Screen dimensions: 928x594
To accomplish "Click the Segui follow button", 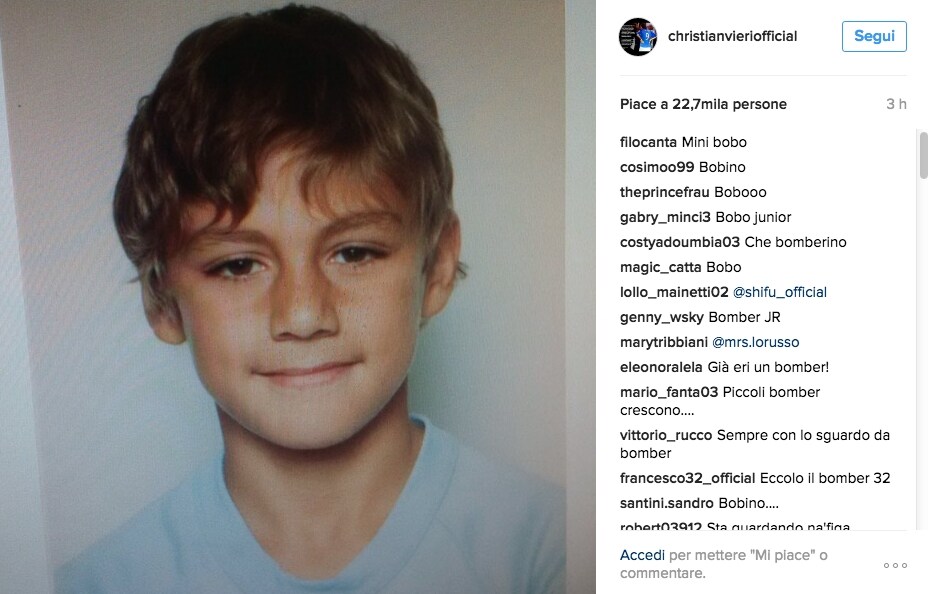I will (x=874, y=36).
